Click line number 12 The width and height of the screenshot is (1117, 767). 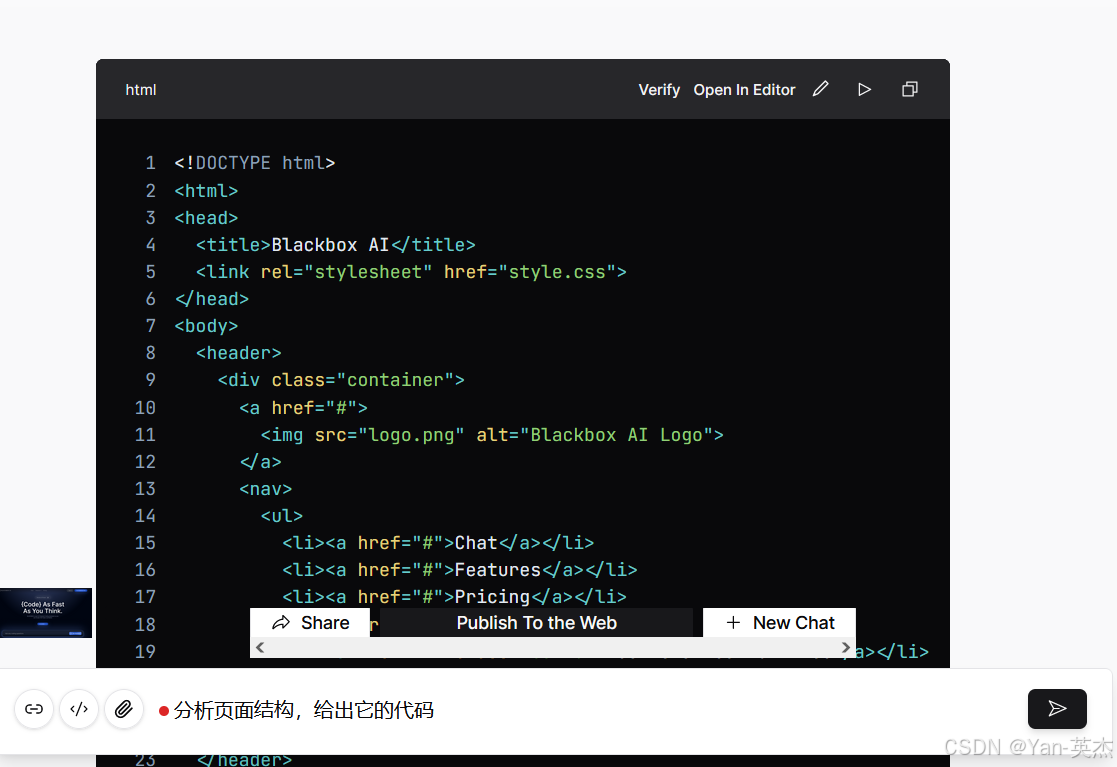click(145, 462)
